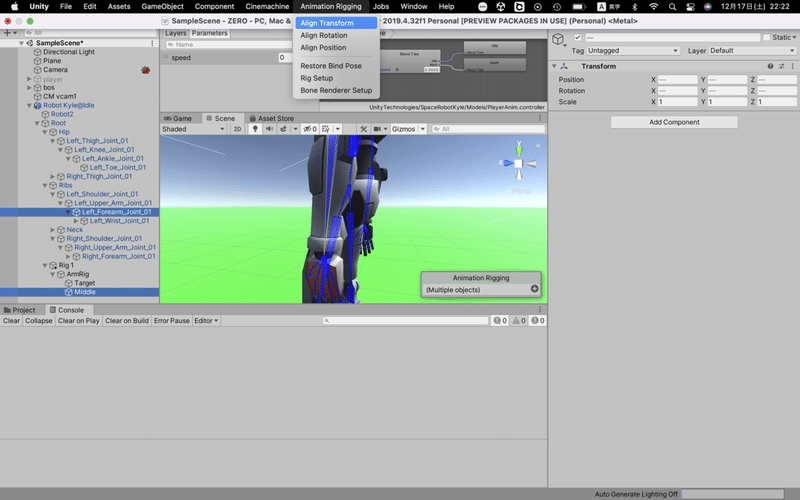The width and height of the screenshot is (800, 500).
Task: Open Scene view panel options kebab menu
Action: (540, 118)
